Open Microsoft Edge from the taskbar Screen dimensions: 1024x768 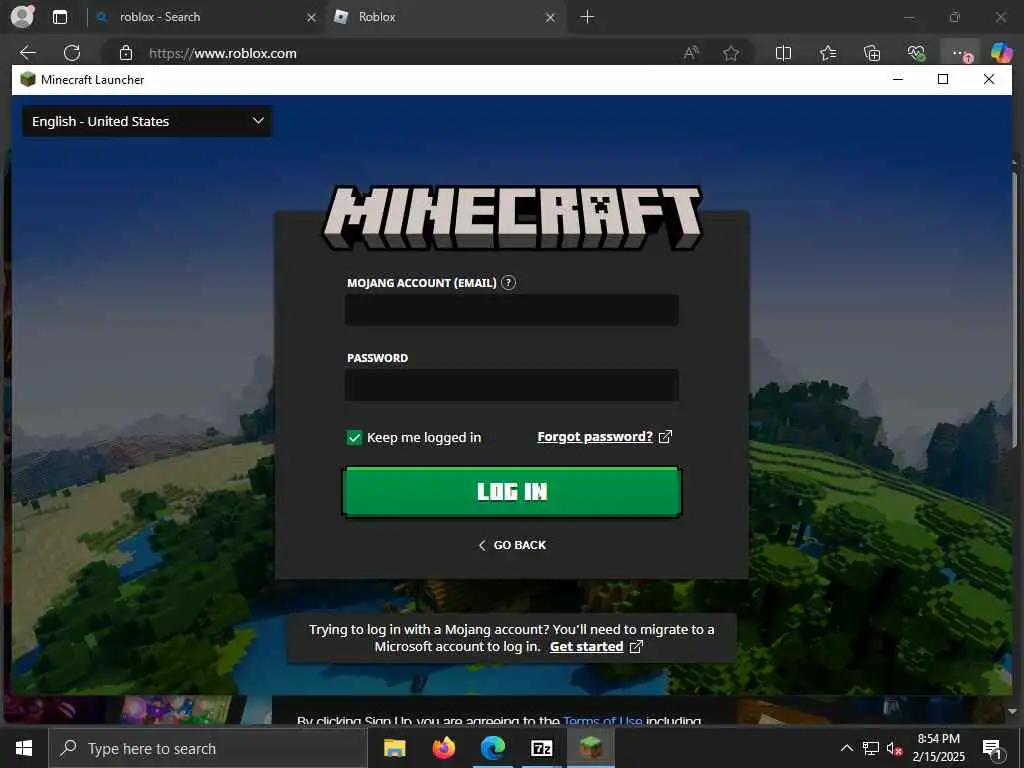coord(493,748)
